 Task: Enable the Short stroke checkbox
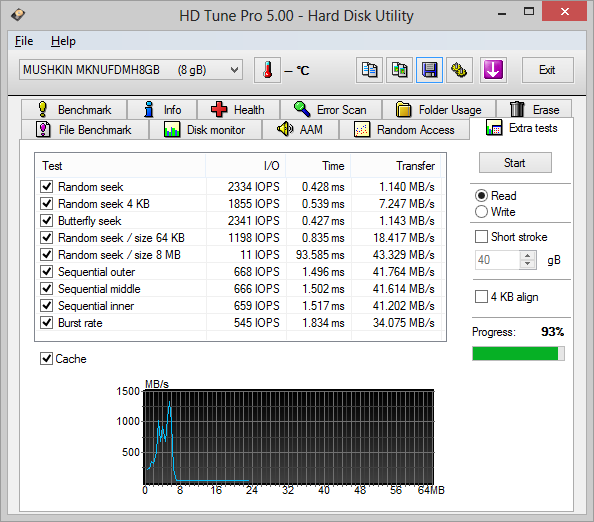481,237
